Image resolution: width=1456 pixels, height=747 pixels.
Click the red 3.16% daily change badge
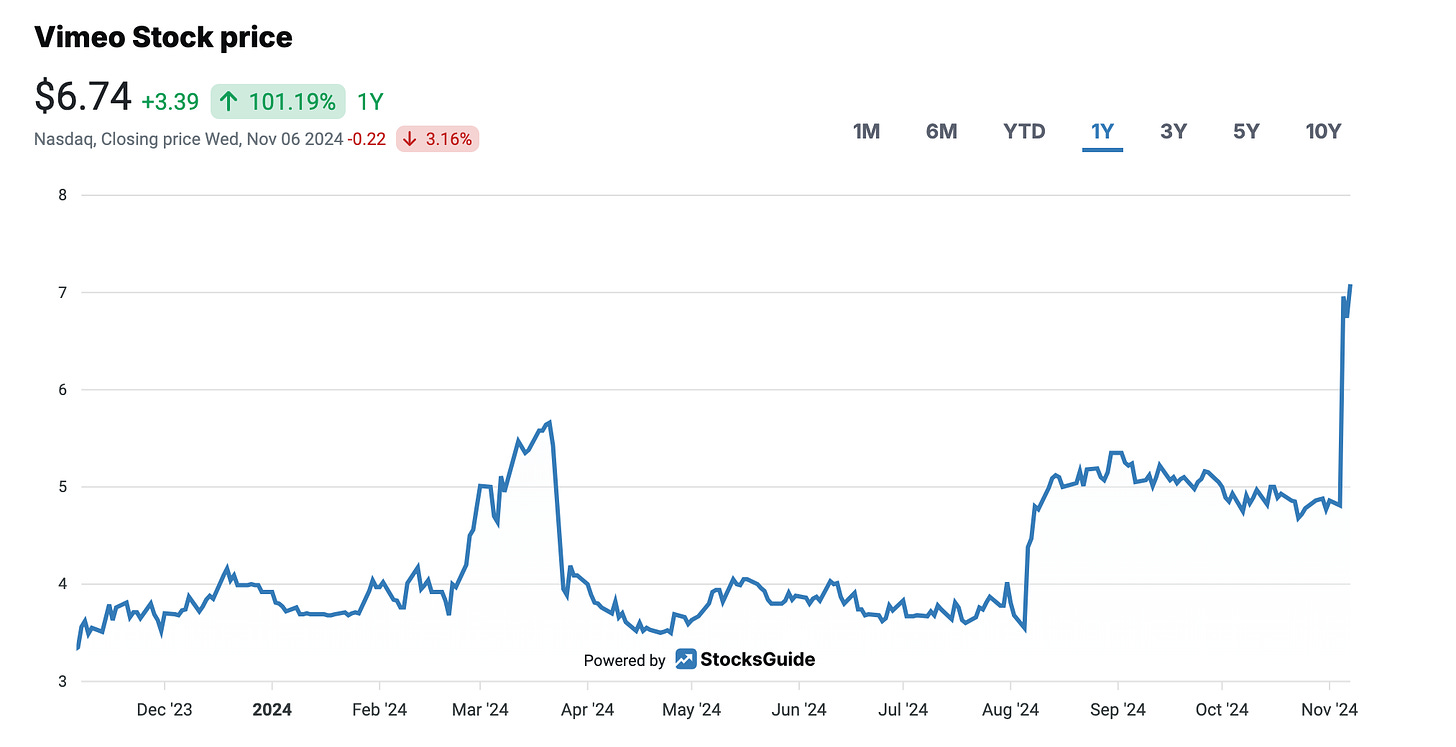pyautogui.click(x=438, y=139)
